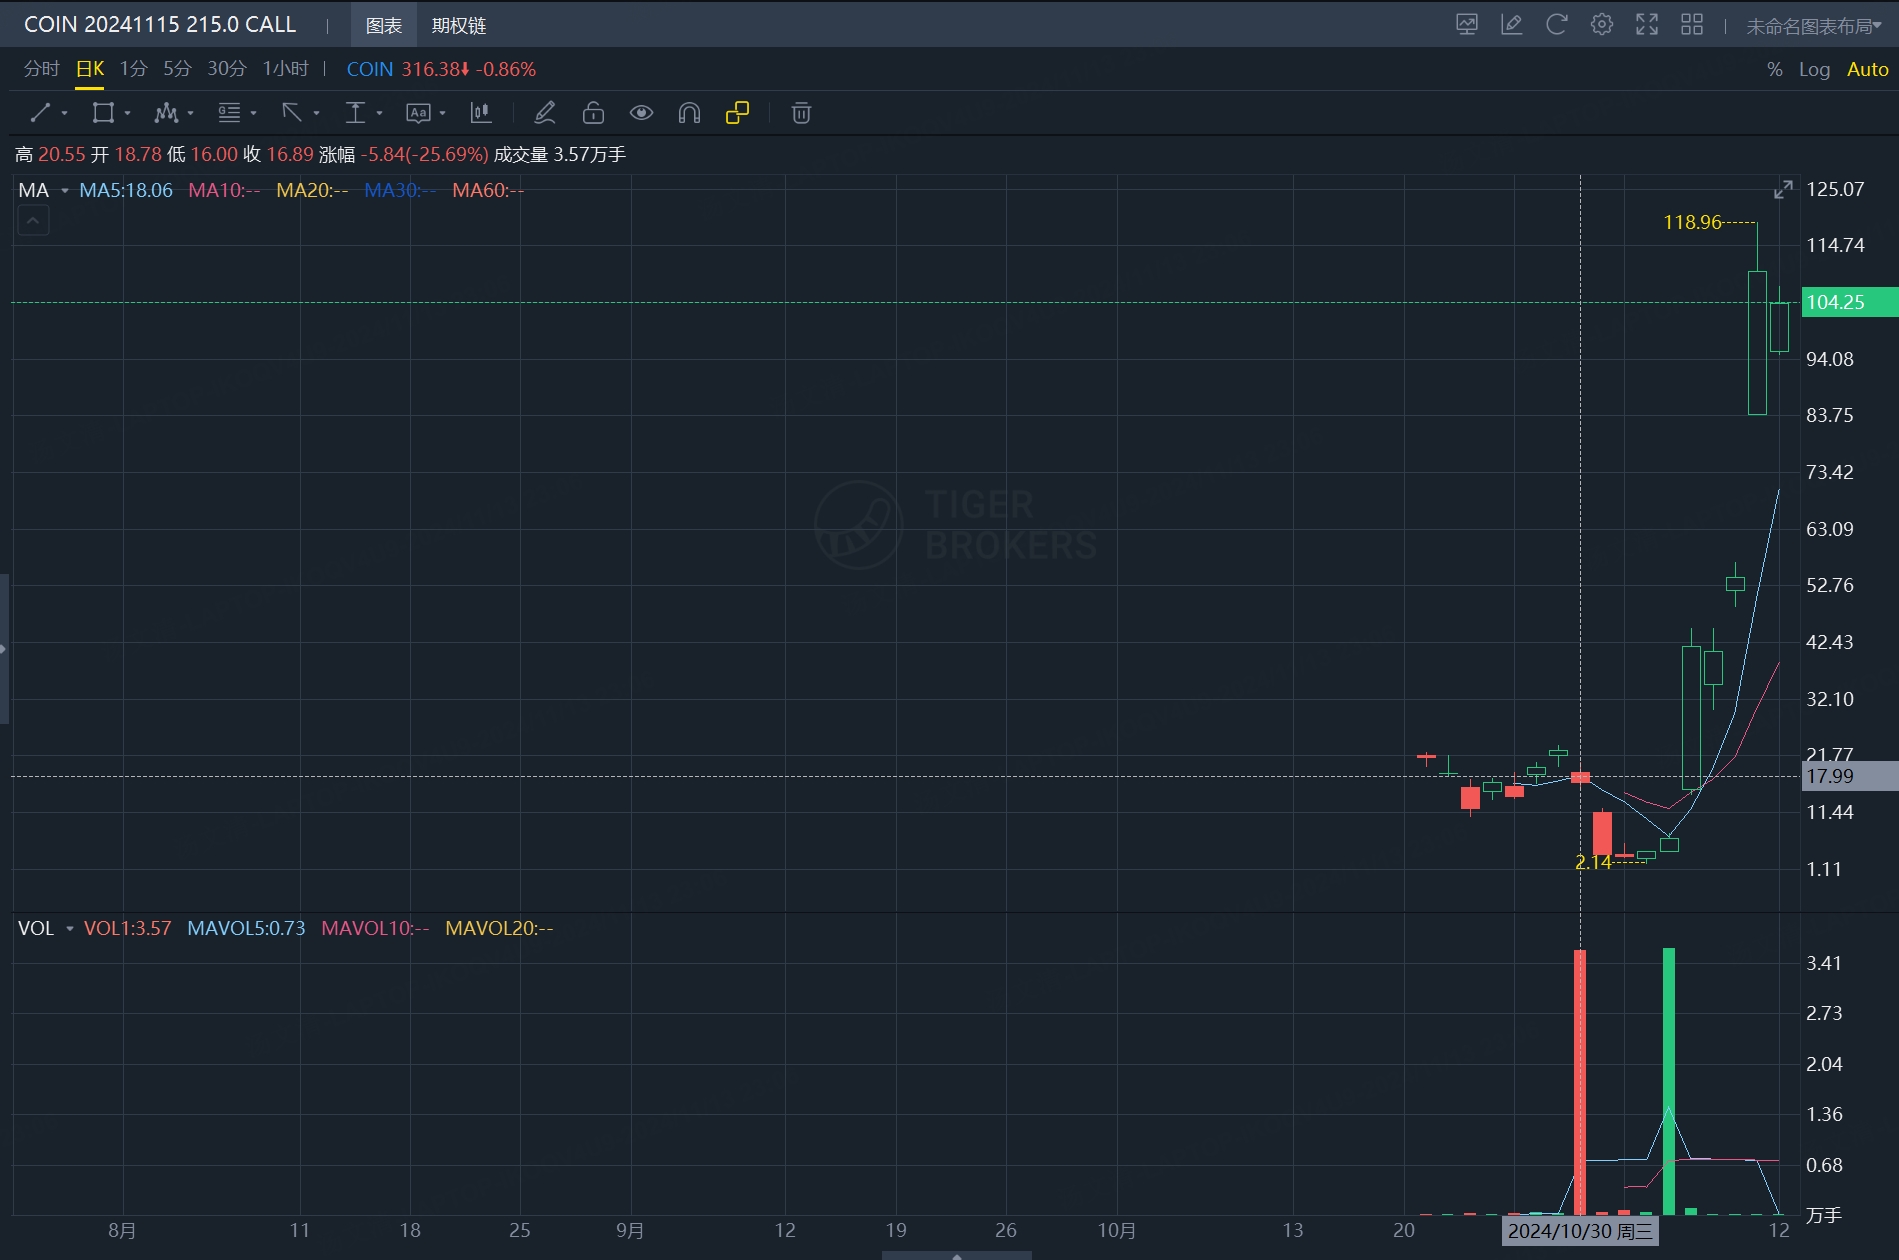
Task: Expand the wave pattern tool dropdown arrow
Action: (x=191, y=114)
